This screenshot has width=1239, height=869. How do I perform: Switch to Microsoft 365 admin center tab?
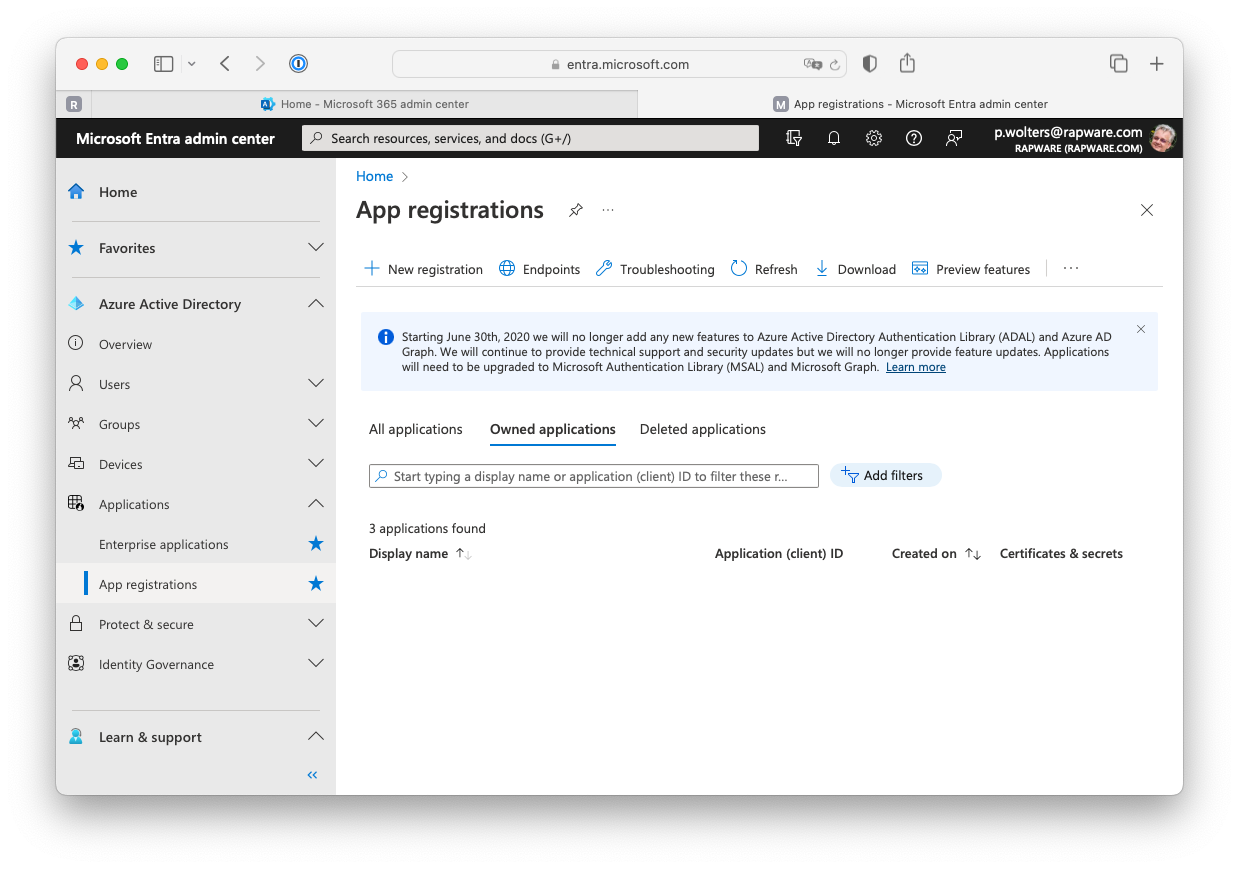(x=365, y=104)
